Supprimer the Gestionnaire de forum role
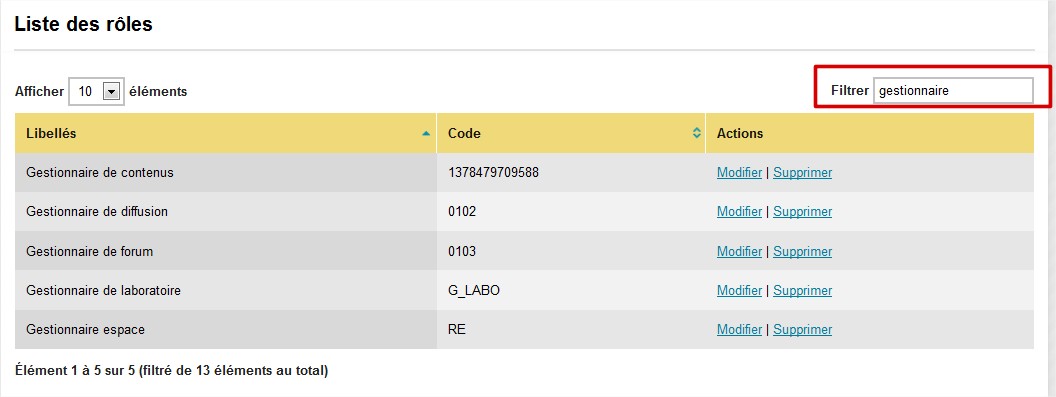 [x=802, y=251]
